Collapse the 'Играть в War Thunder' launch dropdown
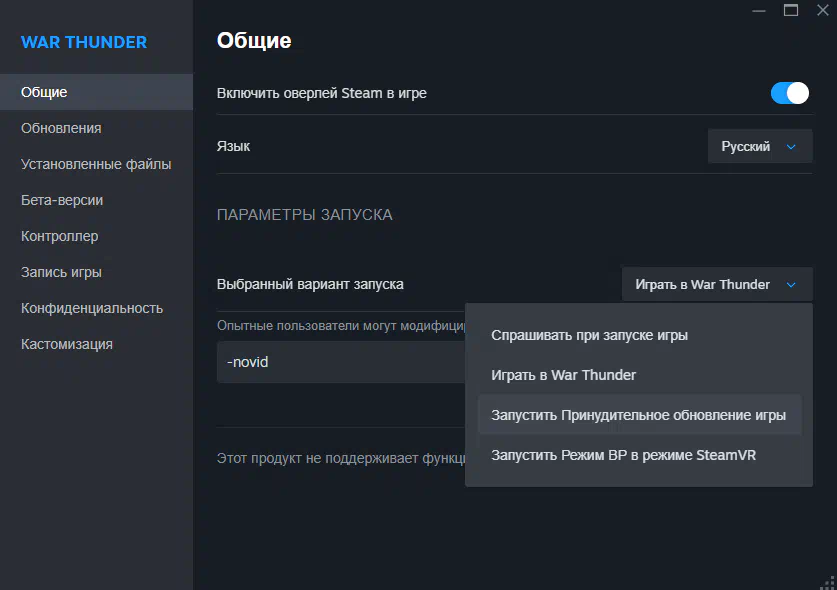Viewport: 837px width, 590px height. coord(716,284)
